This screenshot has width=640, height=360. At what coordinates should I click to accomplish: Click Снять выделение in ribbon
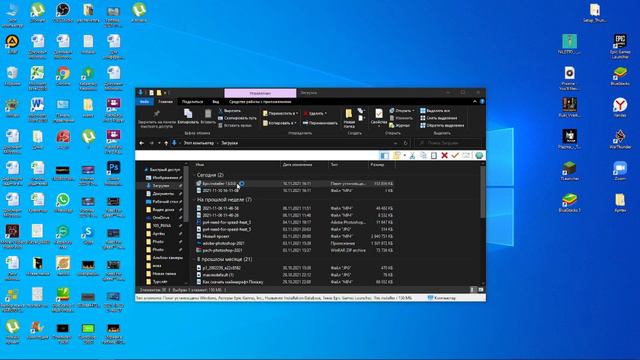click(439, 118)
